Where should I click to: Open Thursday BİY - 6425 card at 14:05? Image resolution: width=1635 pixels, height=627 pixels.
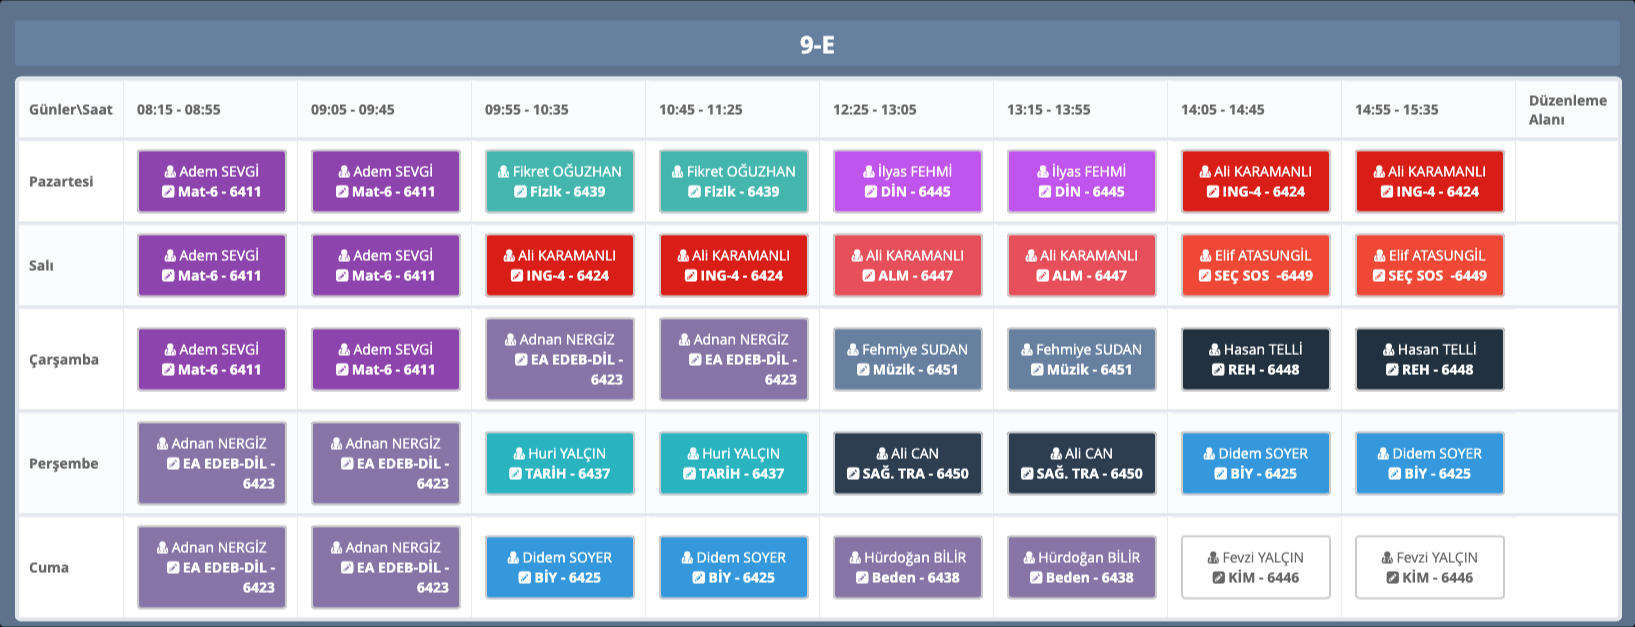tap(1255, 463)
